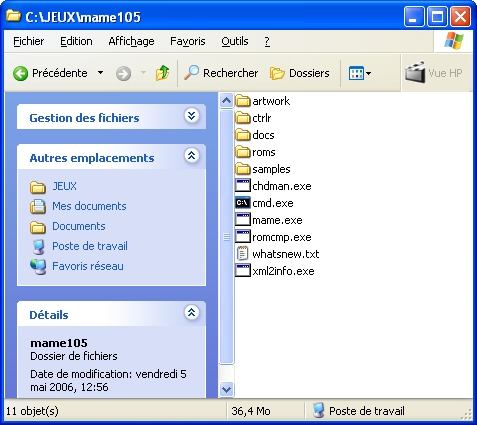Toggle the Dossiers folders pane button

[x=300, y=73]
